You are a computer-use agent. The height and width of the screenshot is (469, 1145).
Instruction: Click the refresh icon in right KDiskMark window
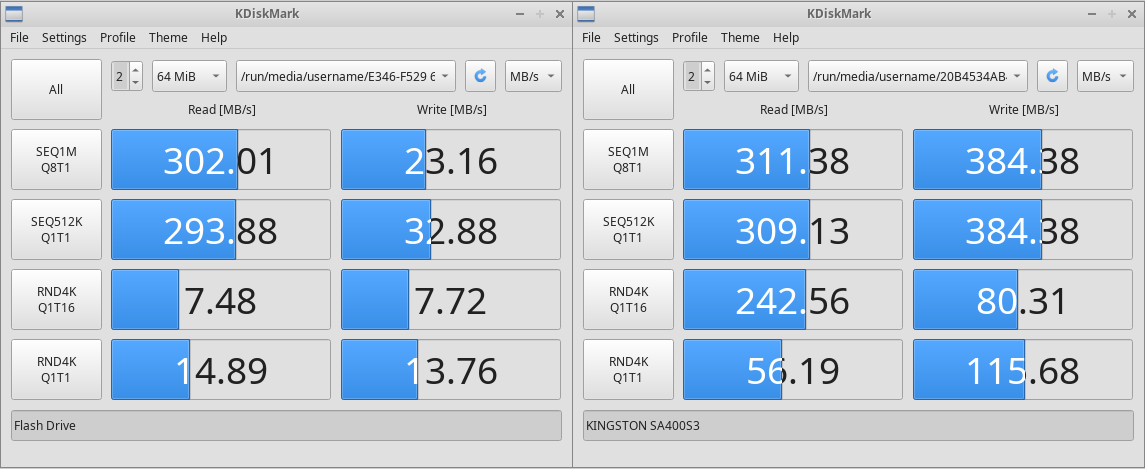tap(1052, 76)
